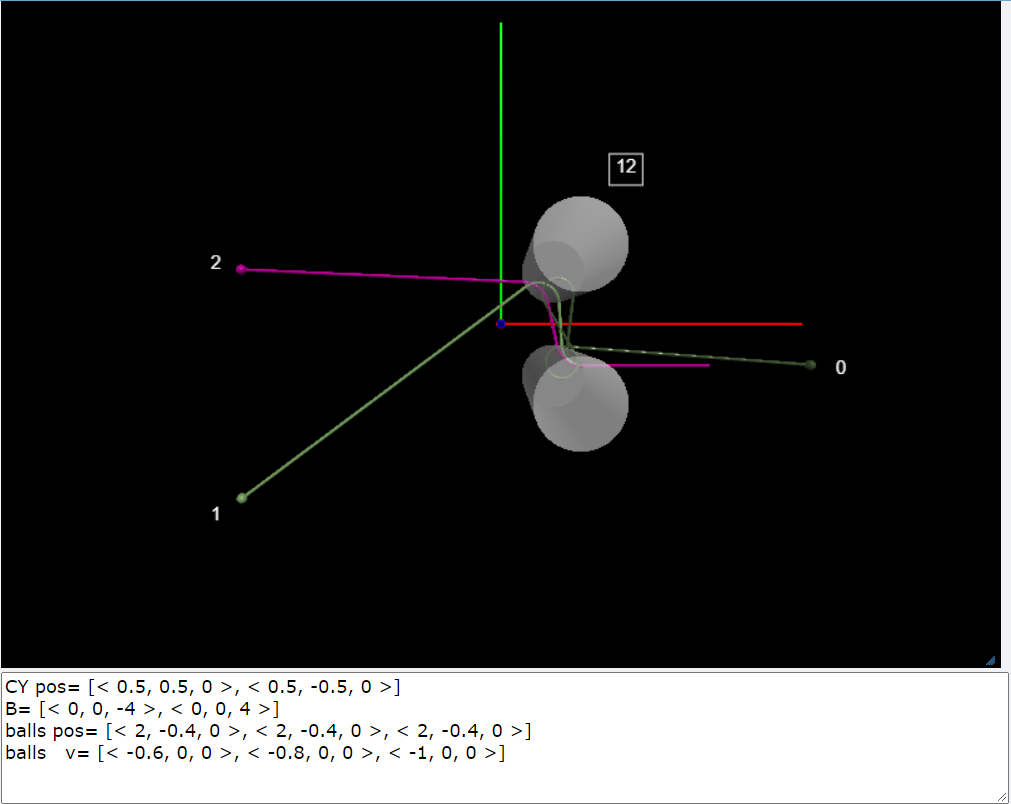Select the upper gray cylinder
This screenshot has height=804, width=1011.
[582, 243]
